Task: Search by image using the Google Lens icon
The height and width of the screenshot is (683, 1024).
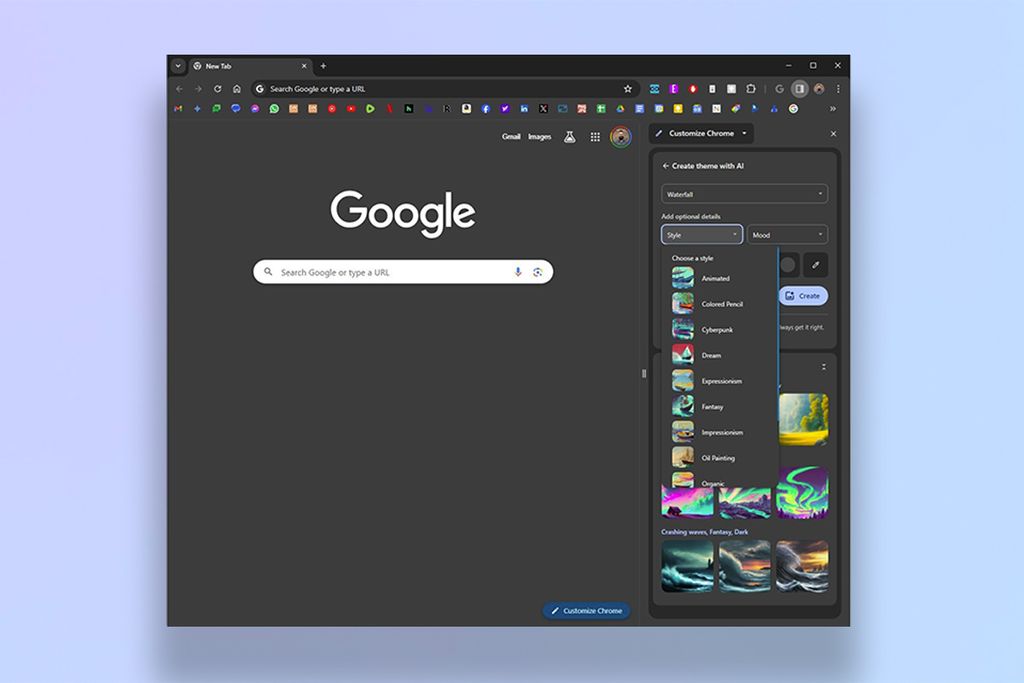Action: tap(538, 271)
